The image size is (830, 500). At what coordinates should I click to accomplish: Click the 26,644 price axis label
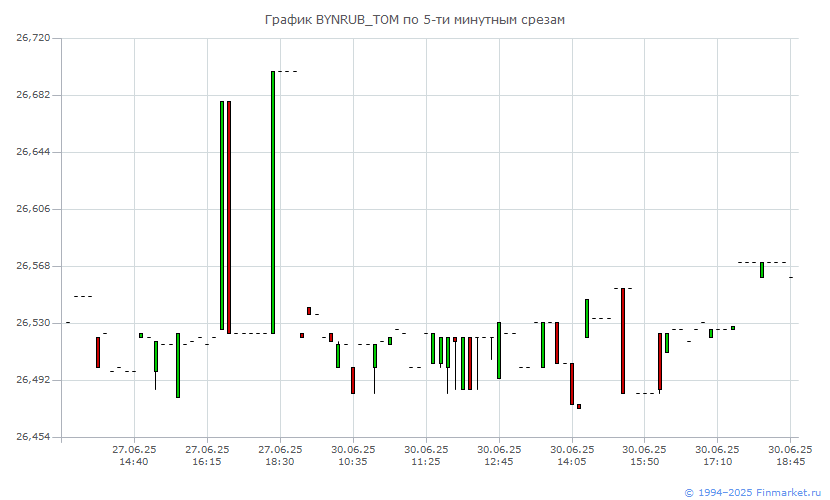(x=33, y=152)
